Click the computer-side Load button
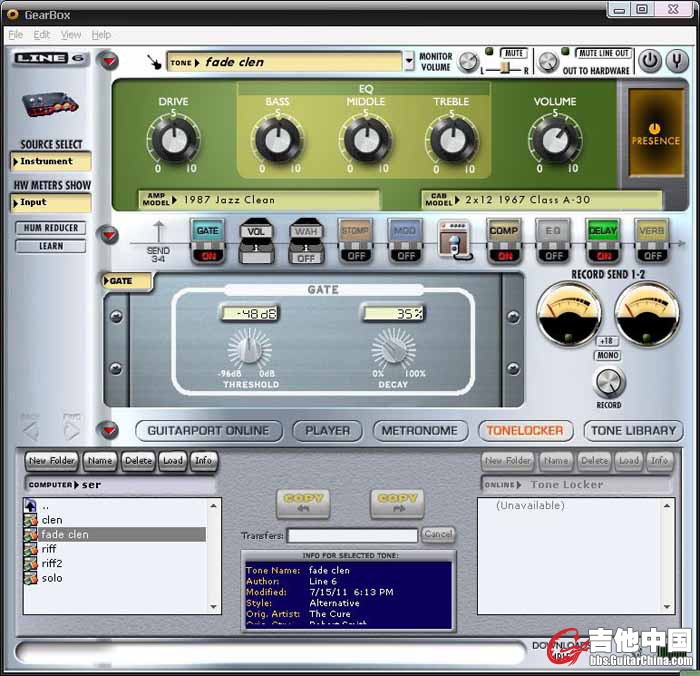The image size is (700, 676). pyautogui.click(x=173, y=461)
